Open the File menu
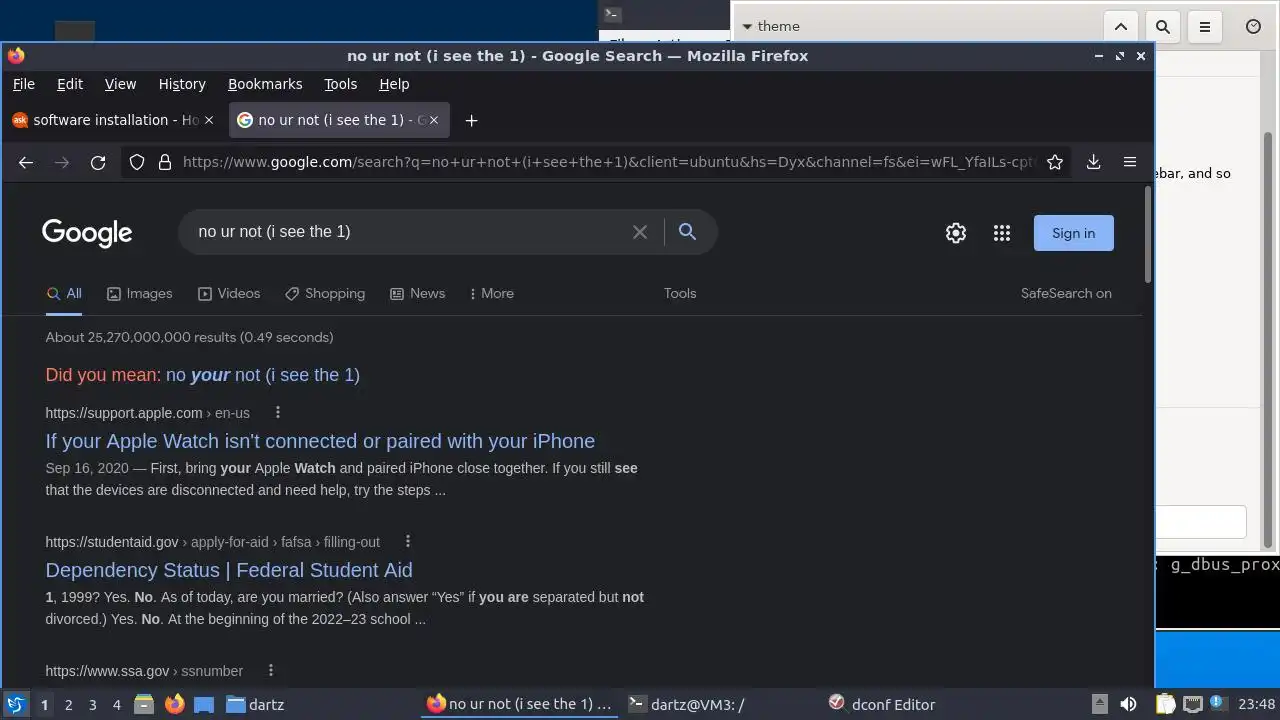1280x720 pixels. click(23, 84)
